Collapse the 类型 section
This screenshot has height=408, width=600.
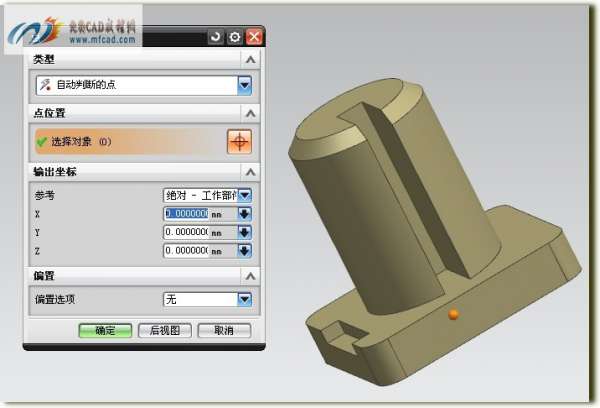coord(251,60)
